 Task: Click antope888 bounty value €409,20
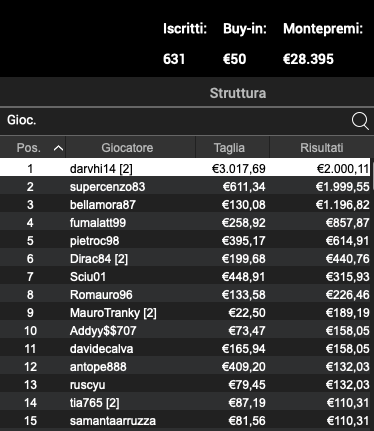[244, 367]
